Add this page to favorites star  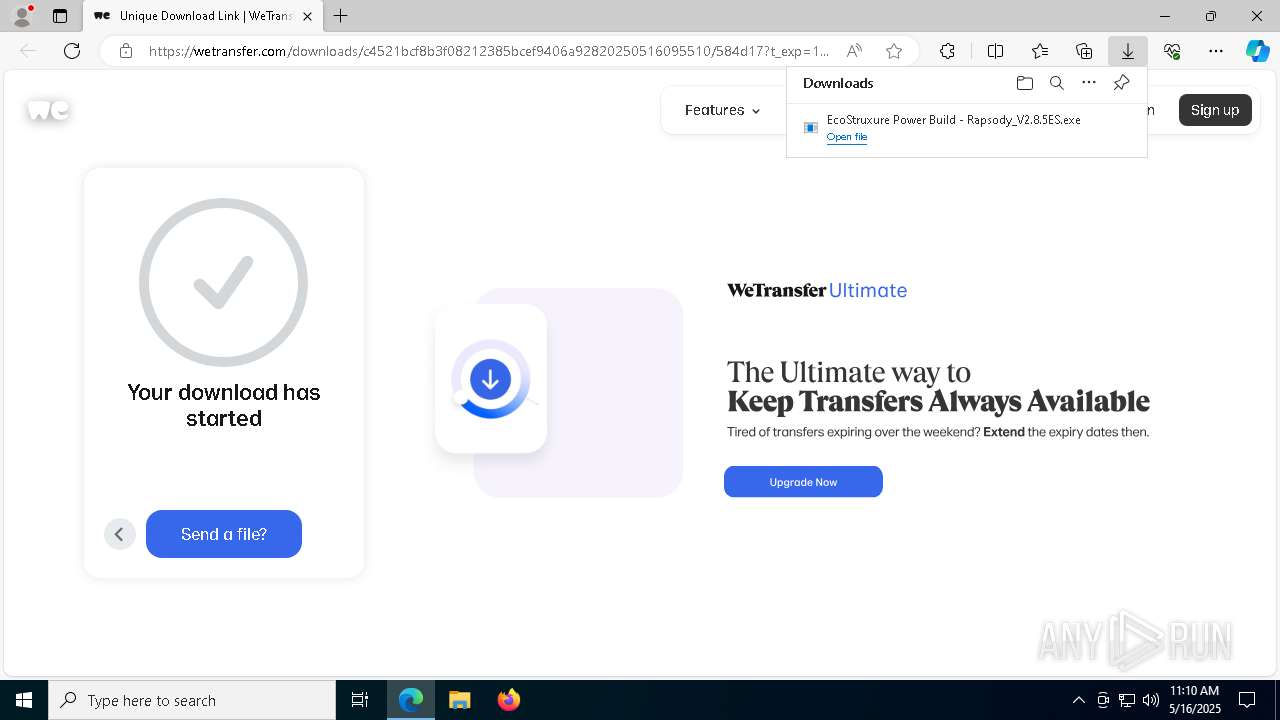click(x=894, y=51)
